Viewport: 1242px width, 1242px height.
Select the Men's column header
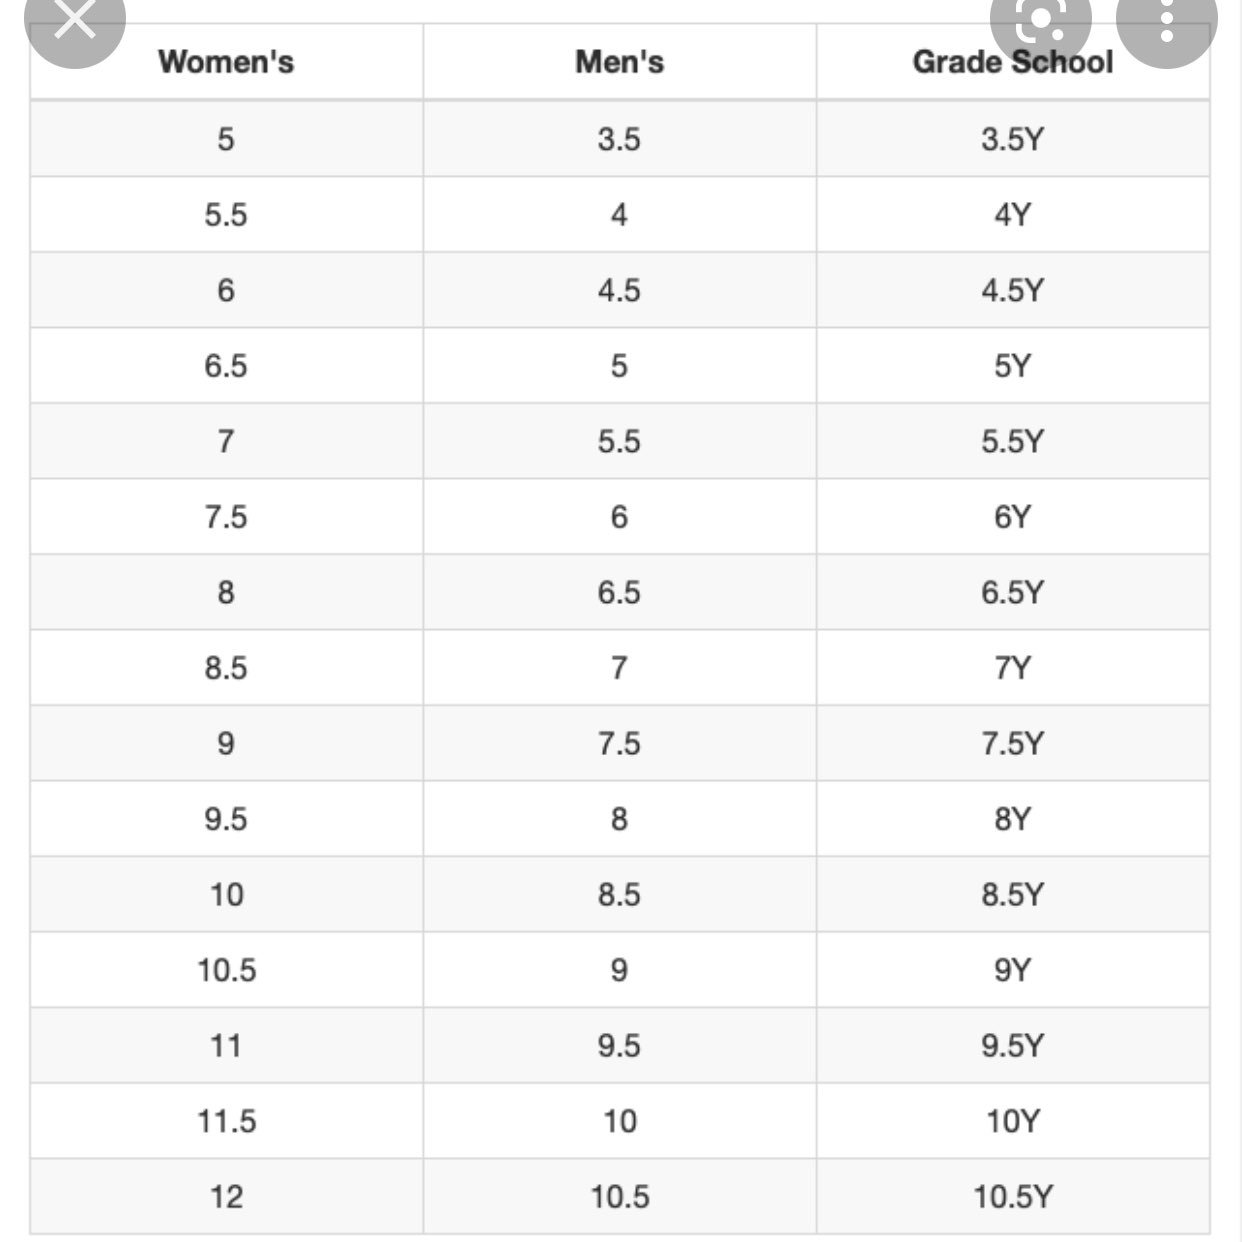click(x=619, y=62)
